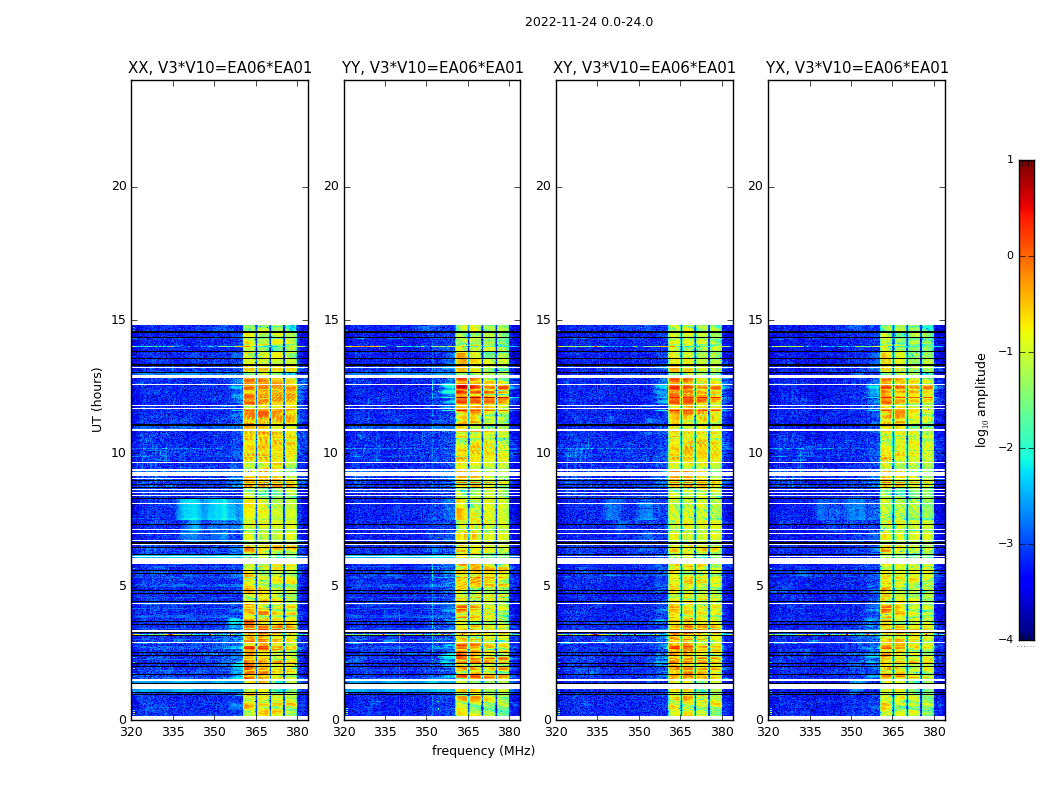The image size is (1050, 800).
Task: Click the empty white area of XX panel
Action: (220, 203)
